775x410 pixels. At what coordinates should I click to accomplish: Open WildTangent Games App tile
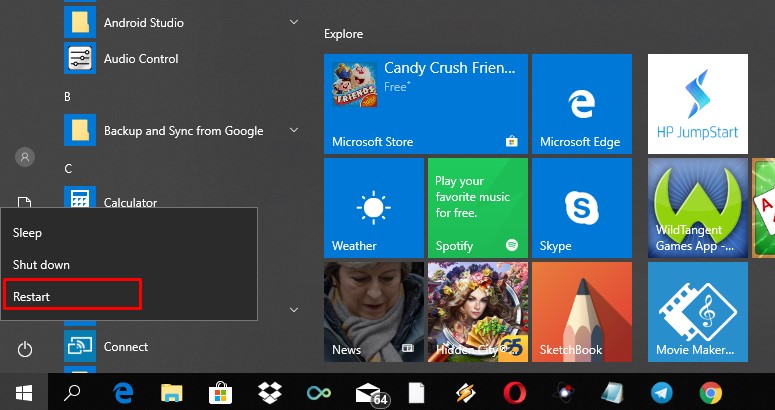point(697,208)
